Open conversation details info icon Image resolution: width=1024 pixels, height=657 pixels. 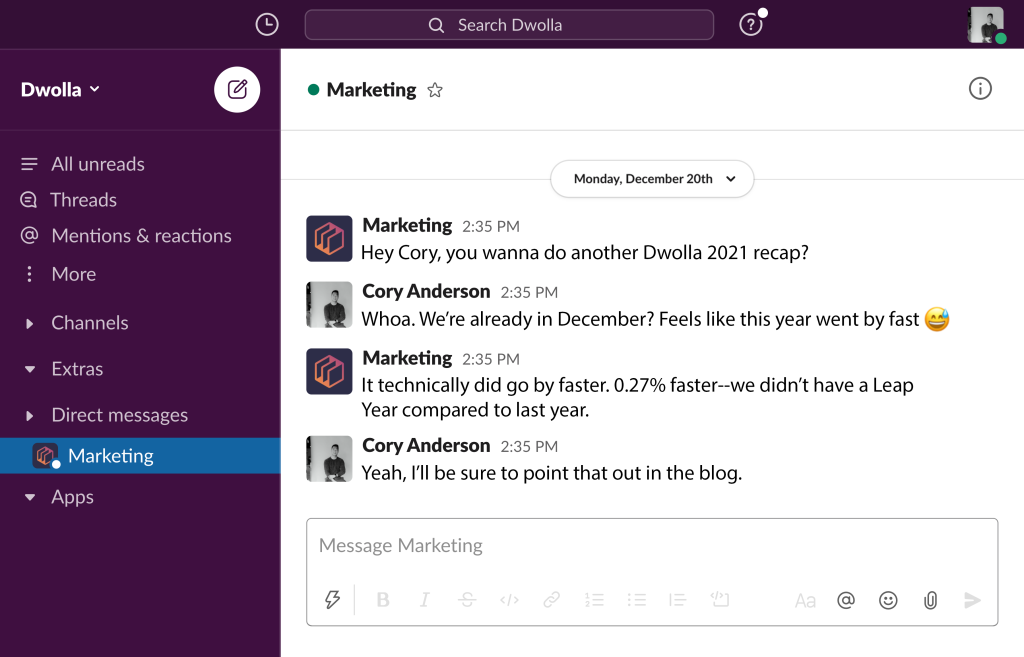980,89
